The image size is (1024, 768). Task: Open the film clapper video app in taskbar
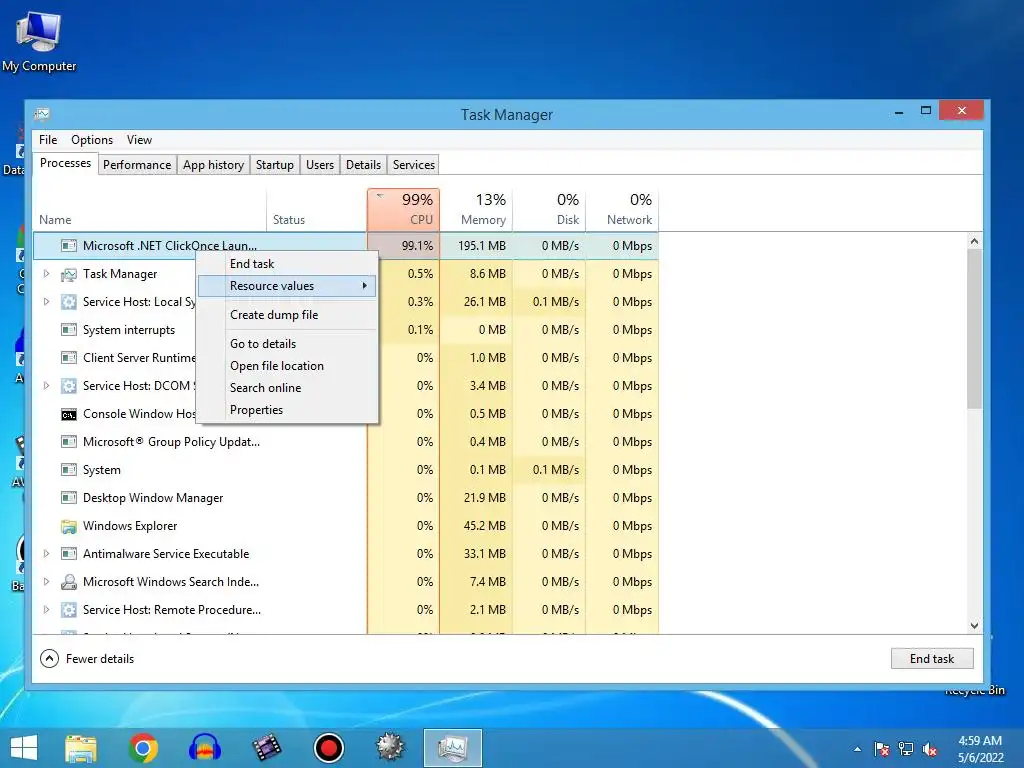pos(266,748)
